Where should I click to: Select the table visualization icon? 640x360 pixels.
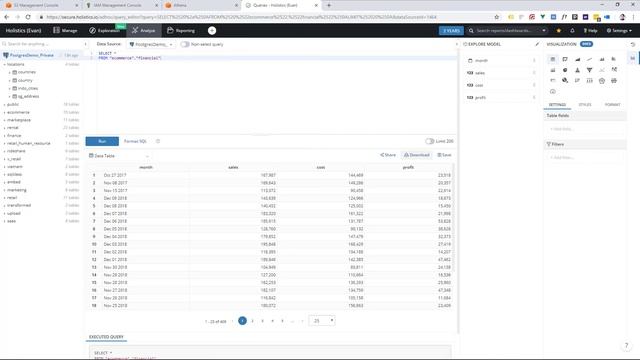click(x=553, y=59)
